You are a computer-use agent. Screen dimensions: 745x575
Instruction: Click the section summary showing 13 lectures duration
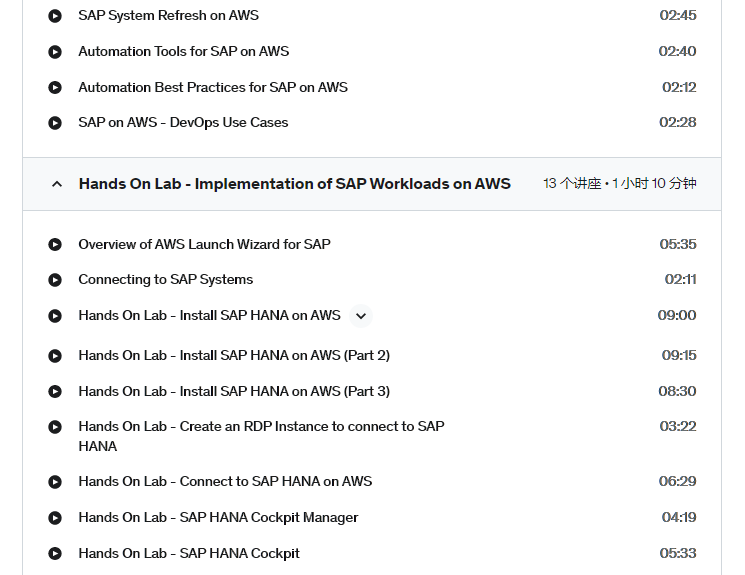point(620,183)
